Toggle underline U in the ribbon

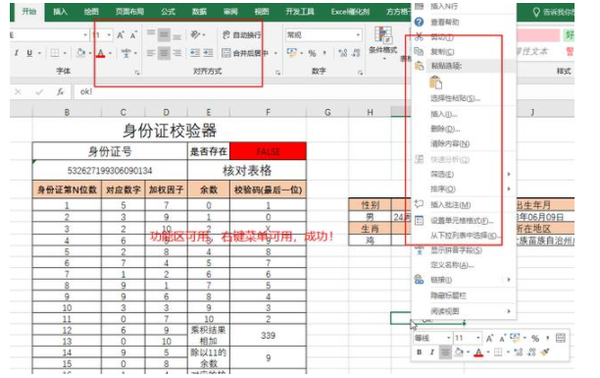coord(29,53)
